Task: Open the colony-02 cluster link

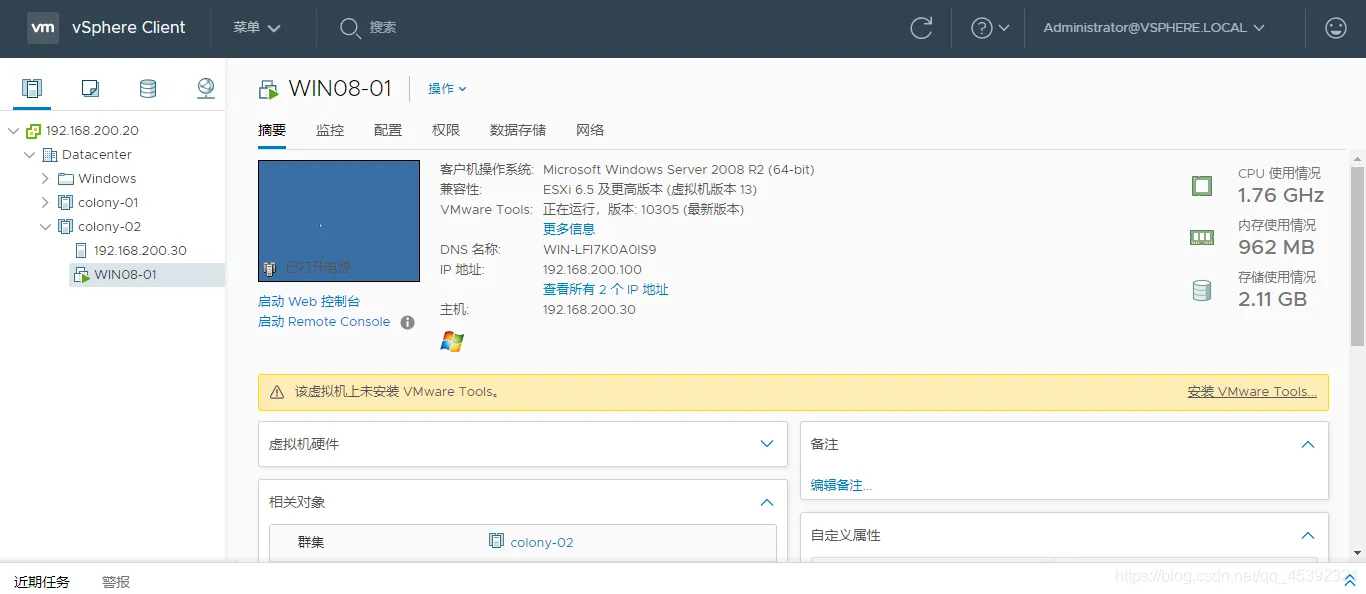Action: [542, 542]
